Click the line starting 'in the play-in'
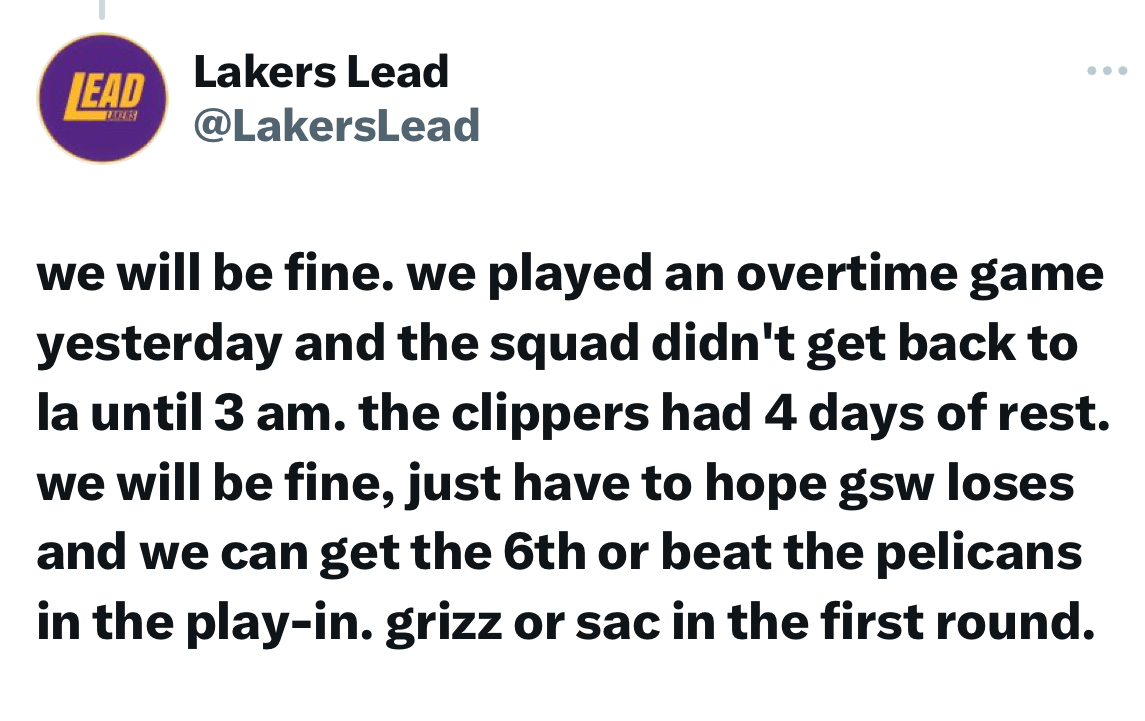 (566, 623)
